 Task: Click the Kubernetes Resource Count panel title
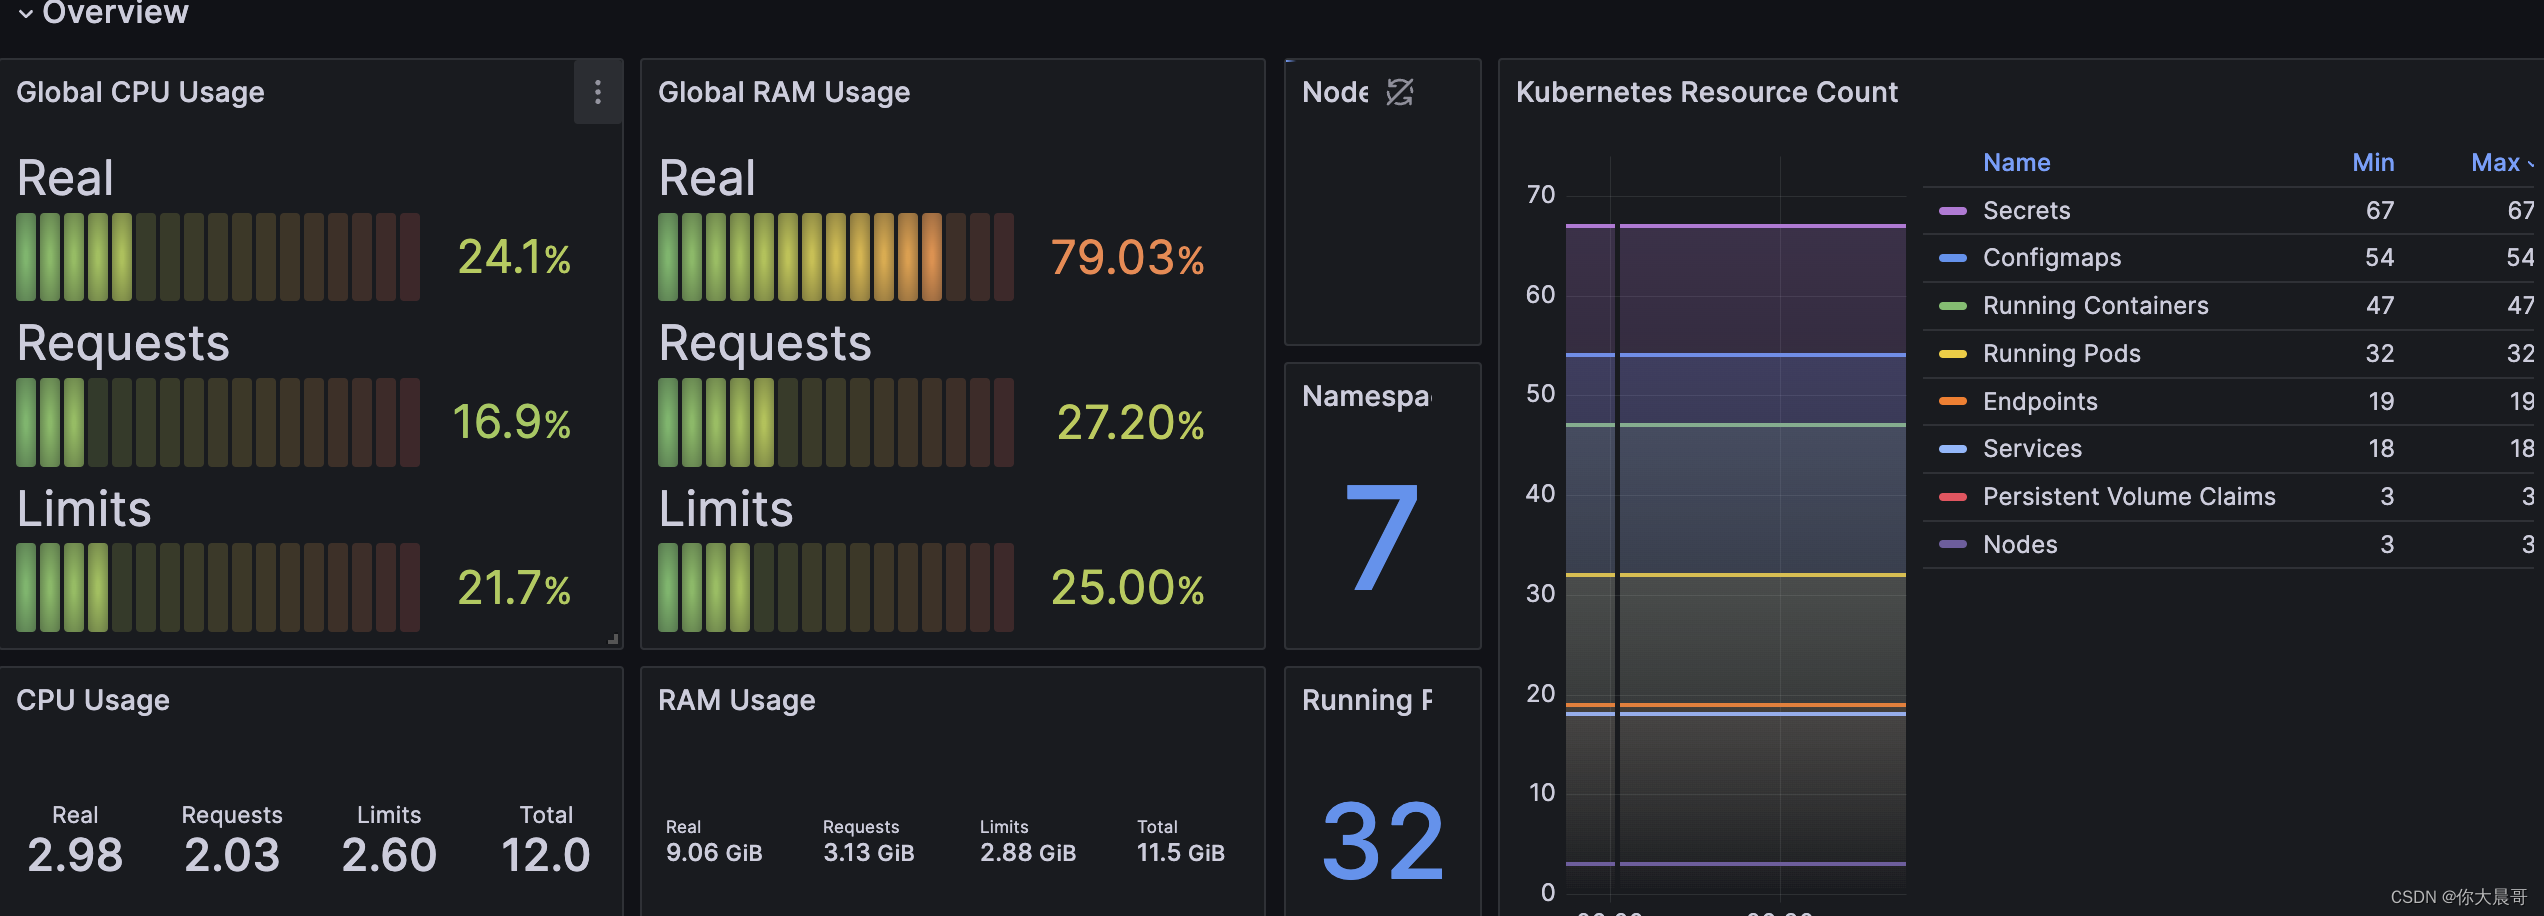(1706, 92)
